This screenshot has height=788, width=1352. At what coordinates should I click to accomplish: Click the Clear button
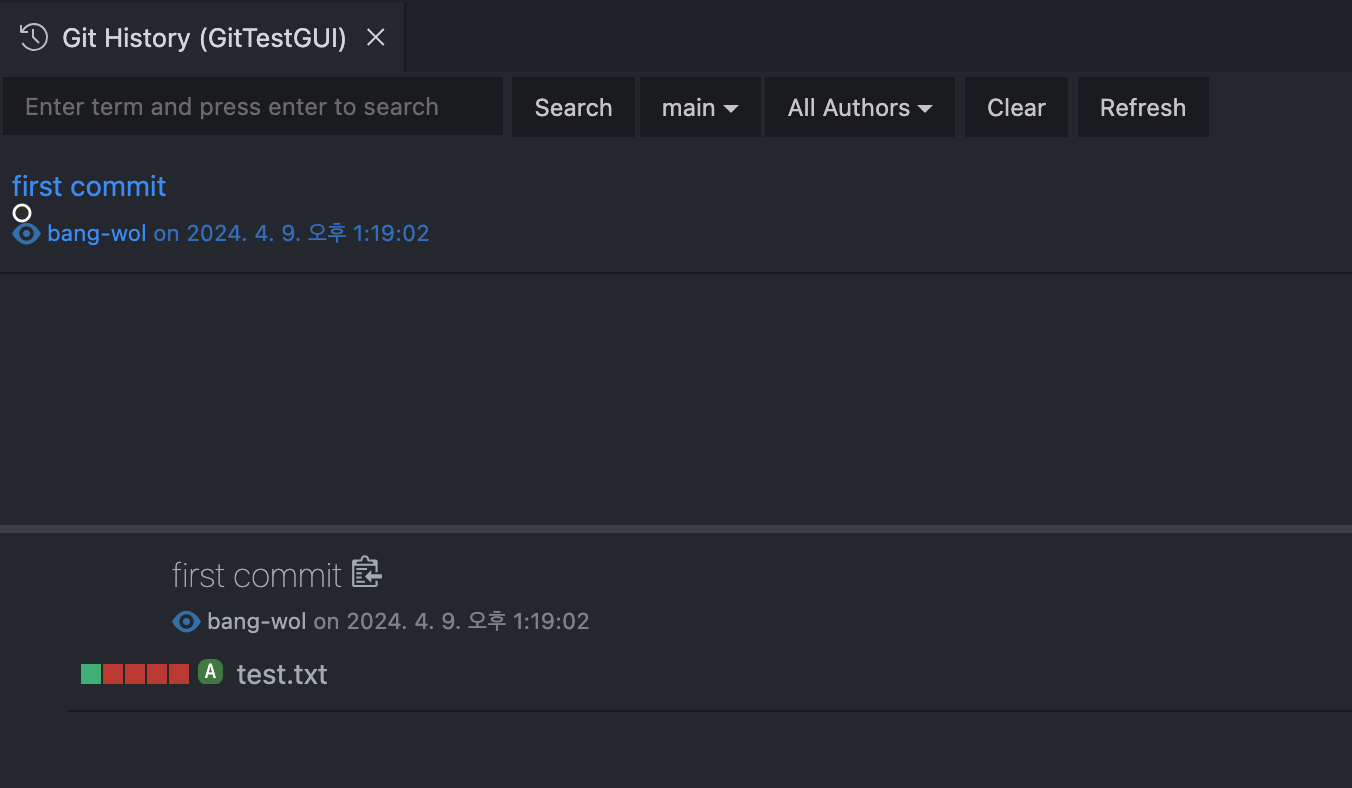(1016, 107)
